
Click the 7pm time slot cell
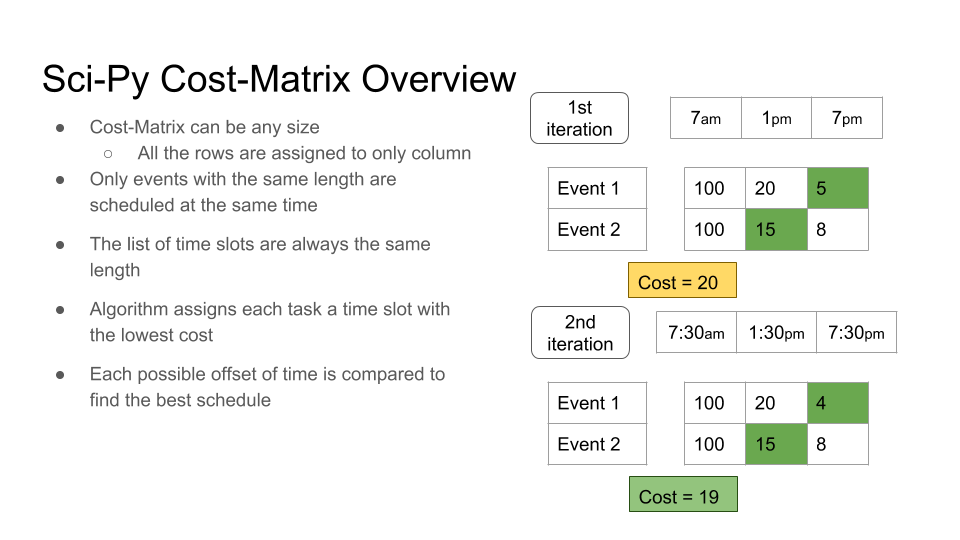[x=847, y=118]
